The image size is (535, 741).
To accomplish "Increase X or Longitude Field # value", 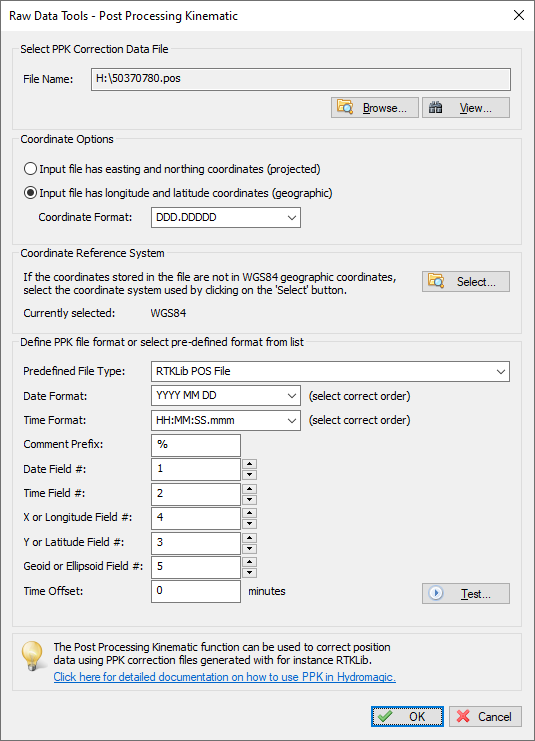I will [250, 513].
